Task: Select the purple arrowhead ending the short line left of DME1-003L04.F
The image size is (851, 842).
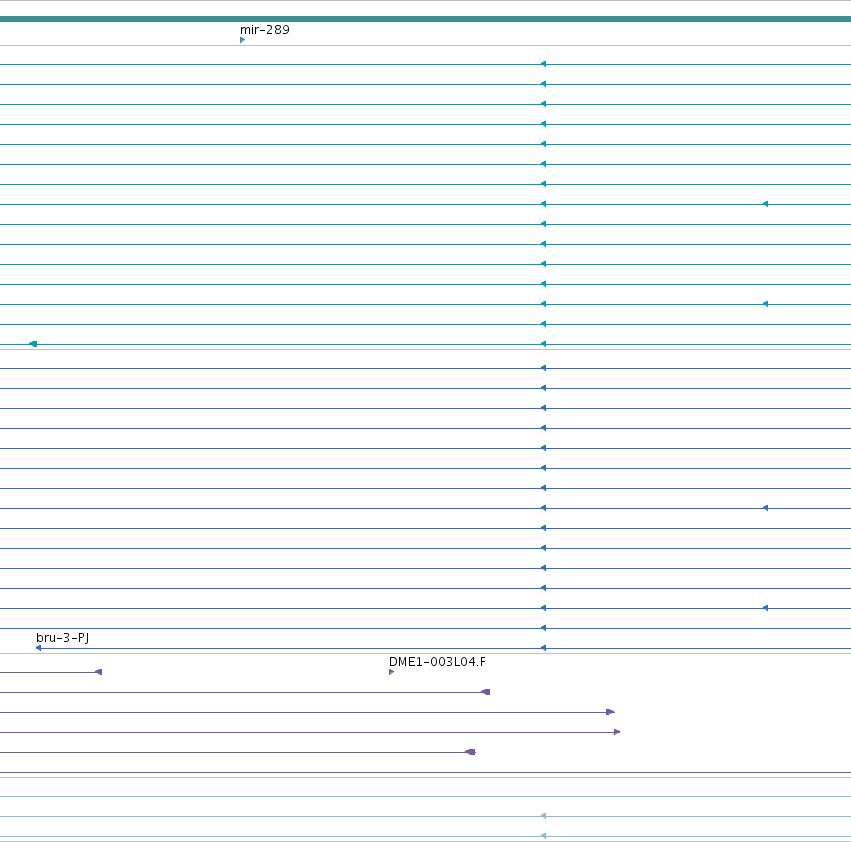Action: (99, 672)
